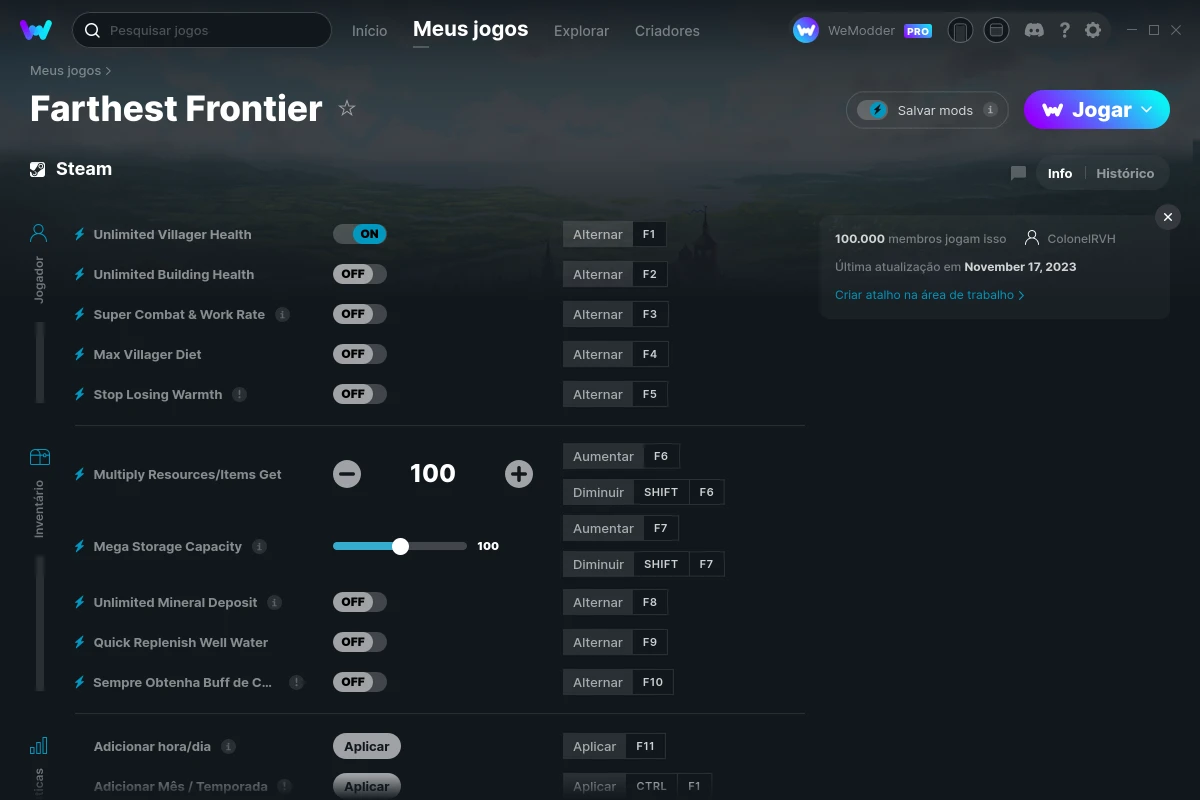Image resolution: width=1200 pixels, height=800 pixels.
Task: Open the Discord icon in the header
Action: tap(1035, 30)
